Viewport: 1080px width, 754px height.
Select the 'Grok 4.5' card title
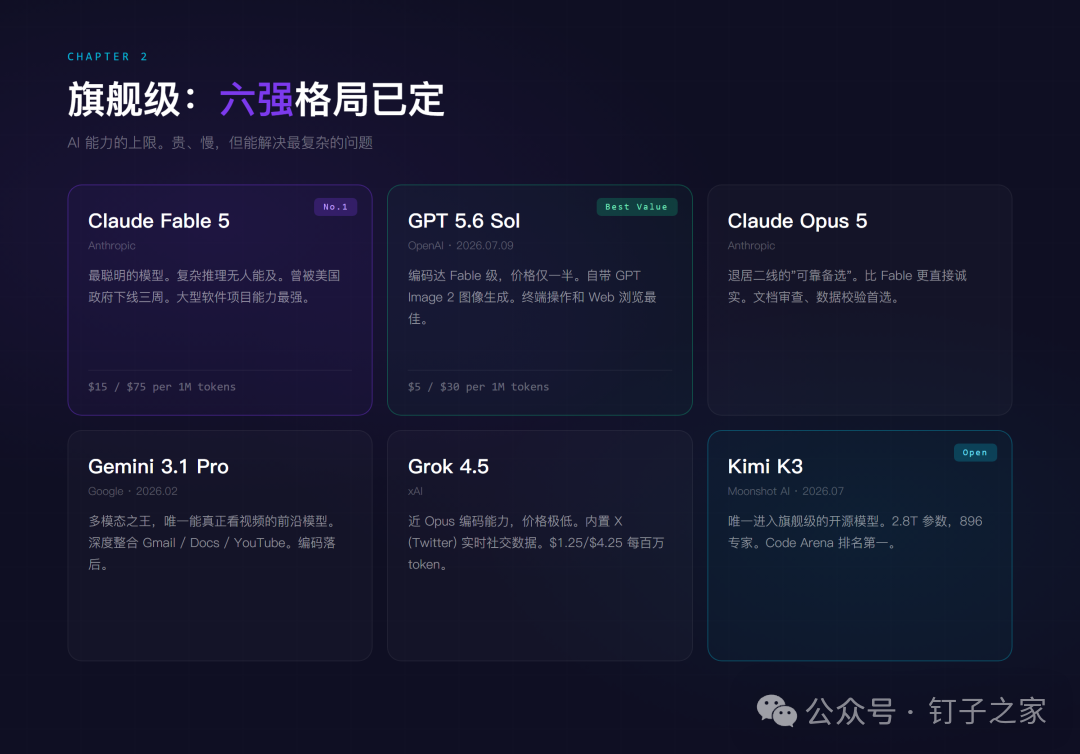pyautogui.click(x=448, y=467)
